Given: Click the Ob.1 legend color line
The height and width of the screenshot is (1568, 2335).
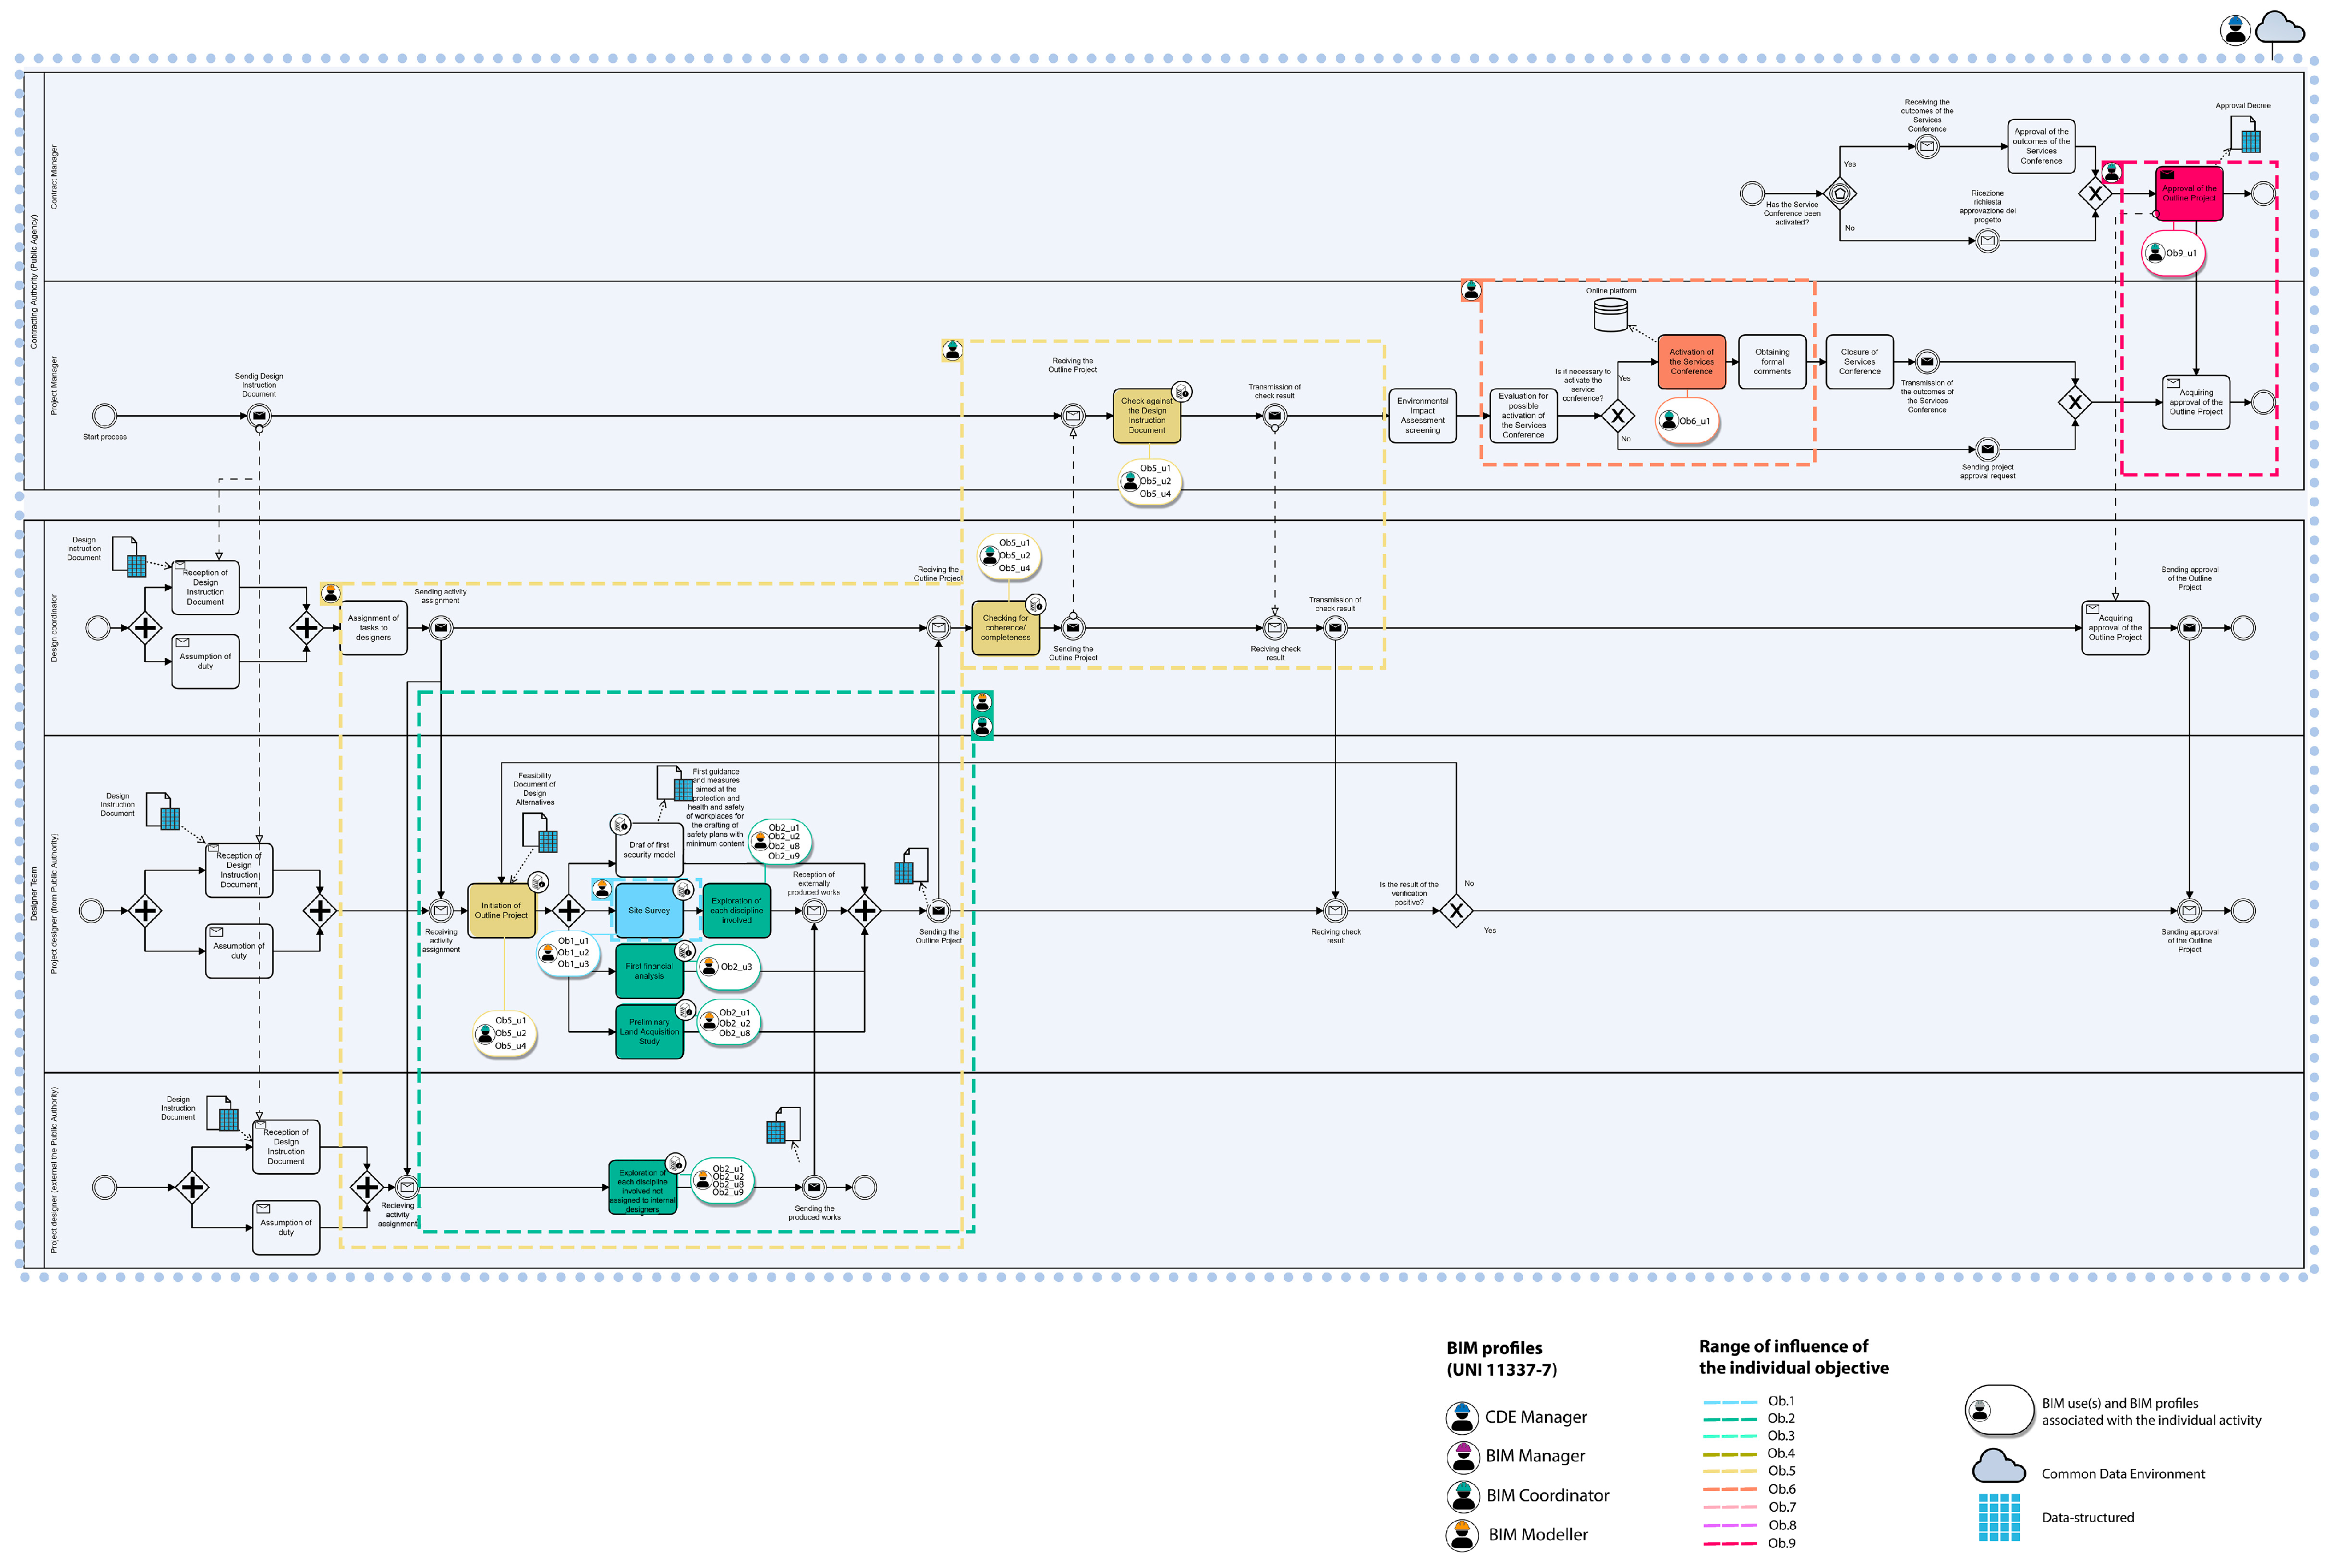Looking at the screenshot, I should [x=1729, y=1402].
